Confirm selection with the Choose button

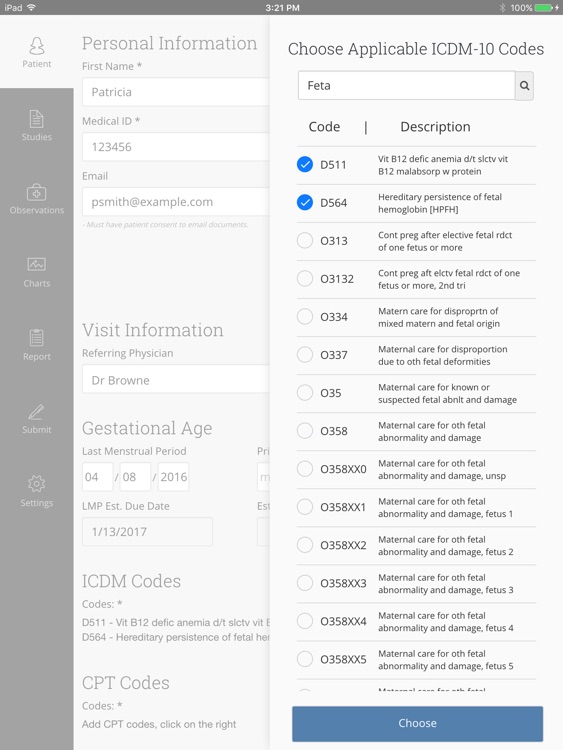[x=418, y=723]
